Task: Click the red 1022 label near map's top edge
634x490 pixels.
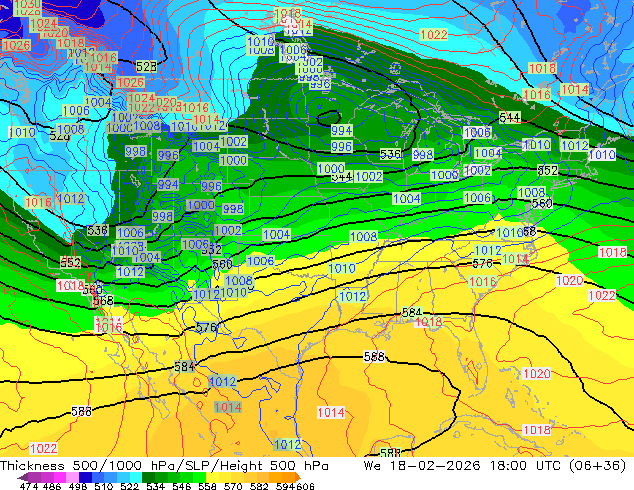Action: [x=434, y=35]
